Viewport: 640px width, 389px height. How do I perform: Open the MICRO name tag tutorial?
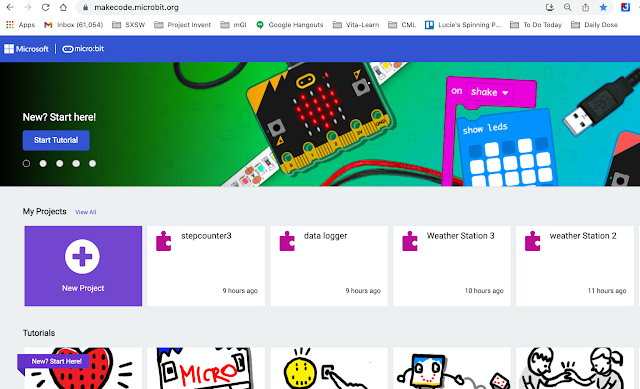(206, 368)
